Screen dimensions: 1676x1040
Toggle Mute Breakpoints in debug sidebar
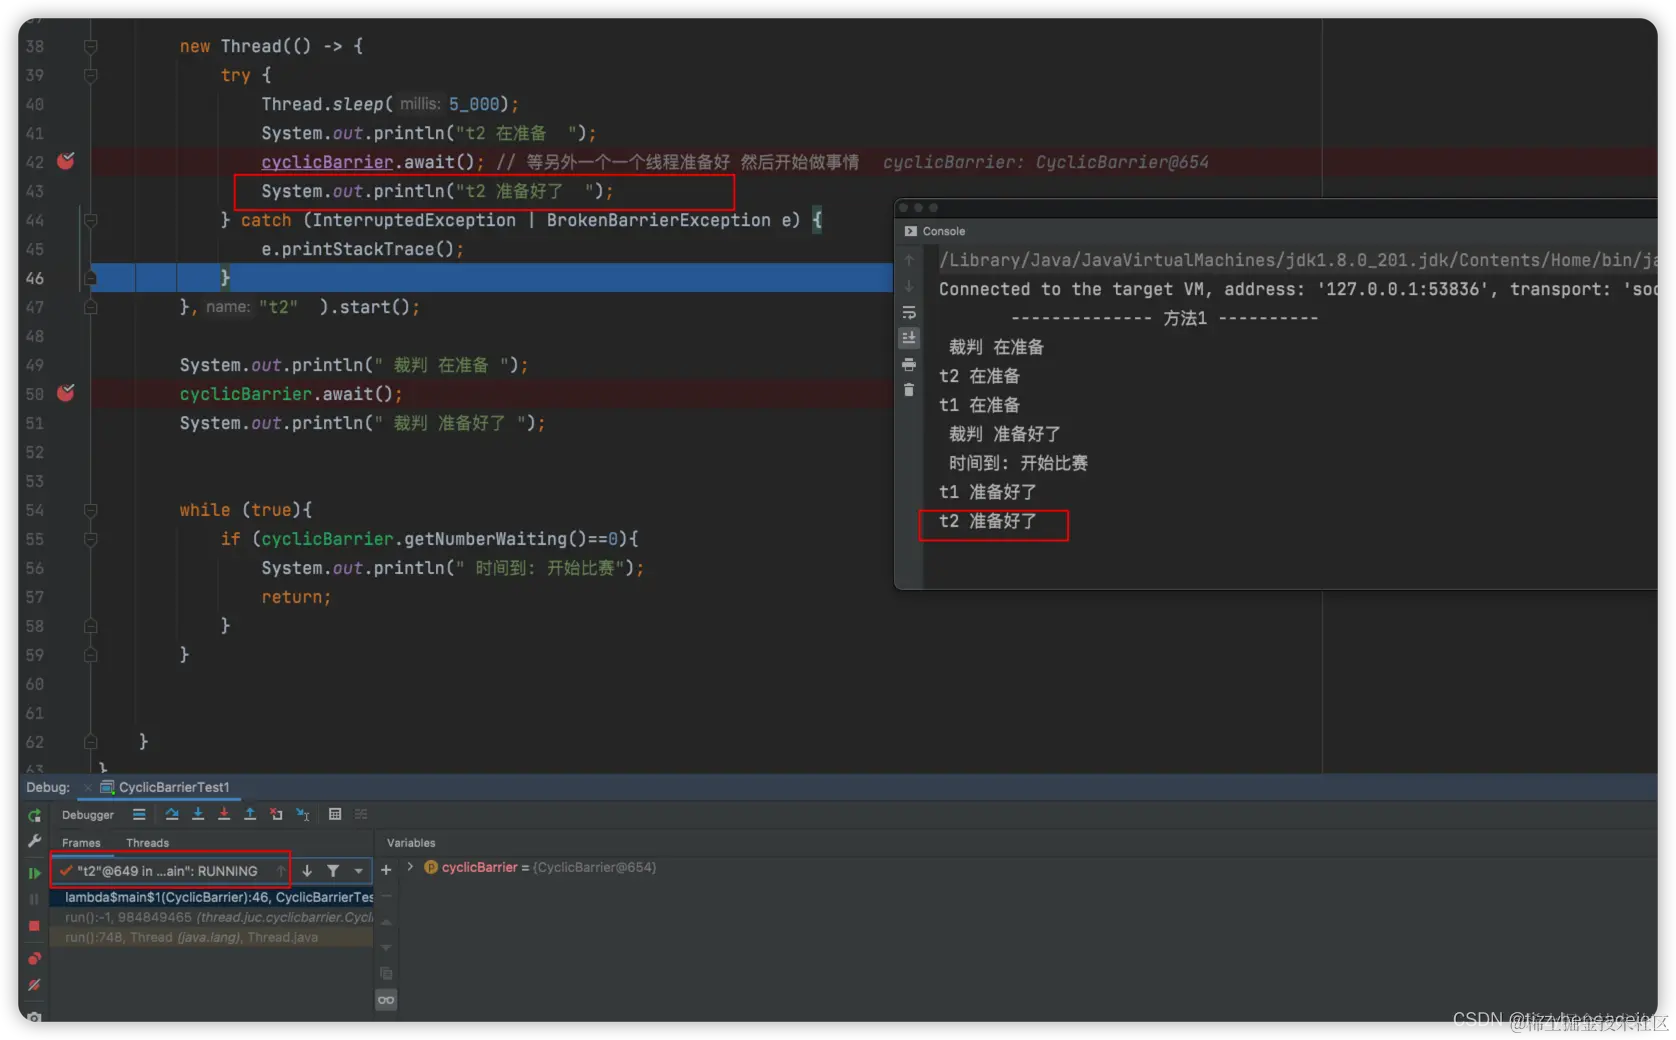click(x=34, y=985)
